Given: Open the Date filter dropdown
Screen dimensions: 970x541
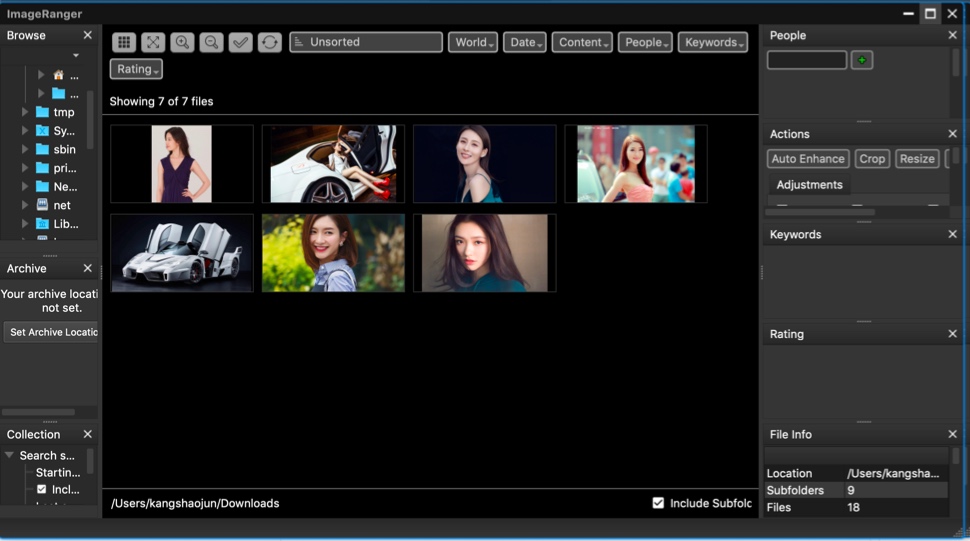Looking at the screenshot, I should click(x=525, y=42).
